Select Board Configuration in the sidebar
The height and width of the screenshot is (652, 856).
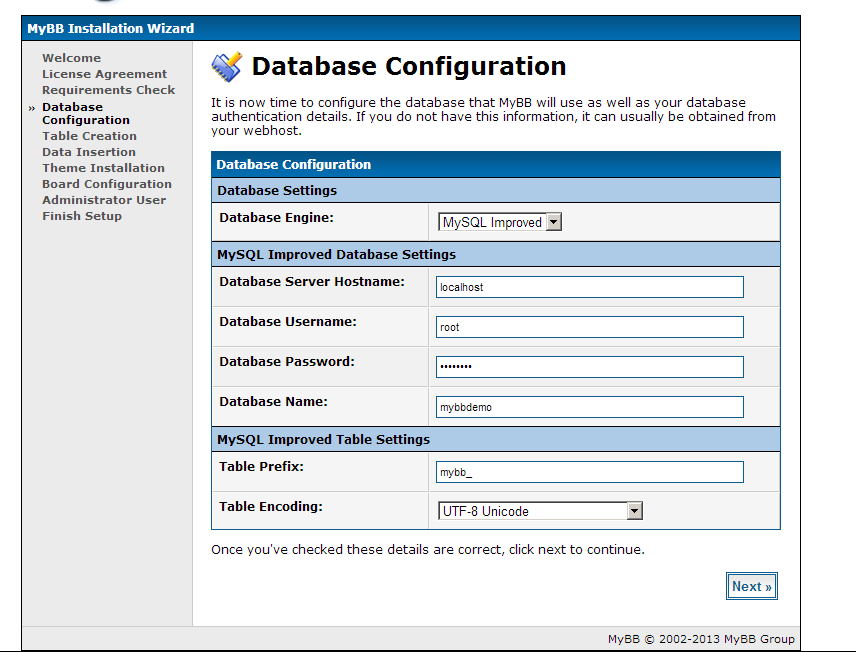[107, 184]
